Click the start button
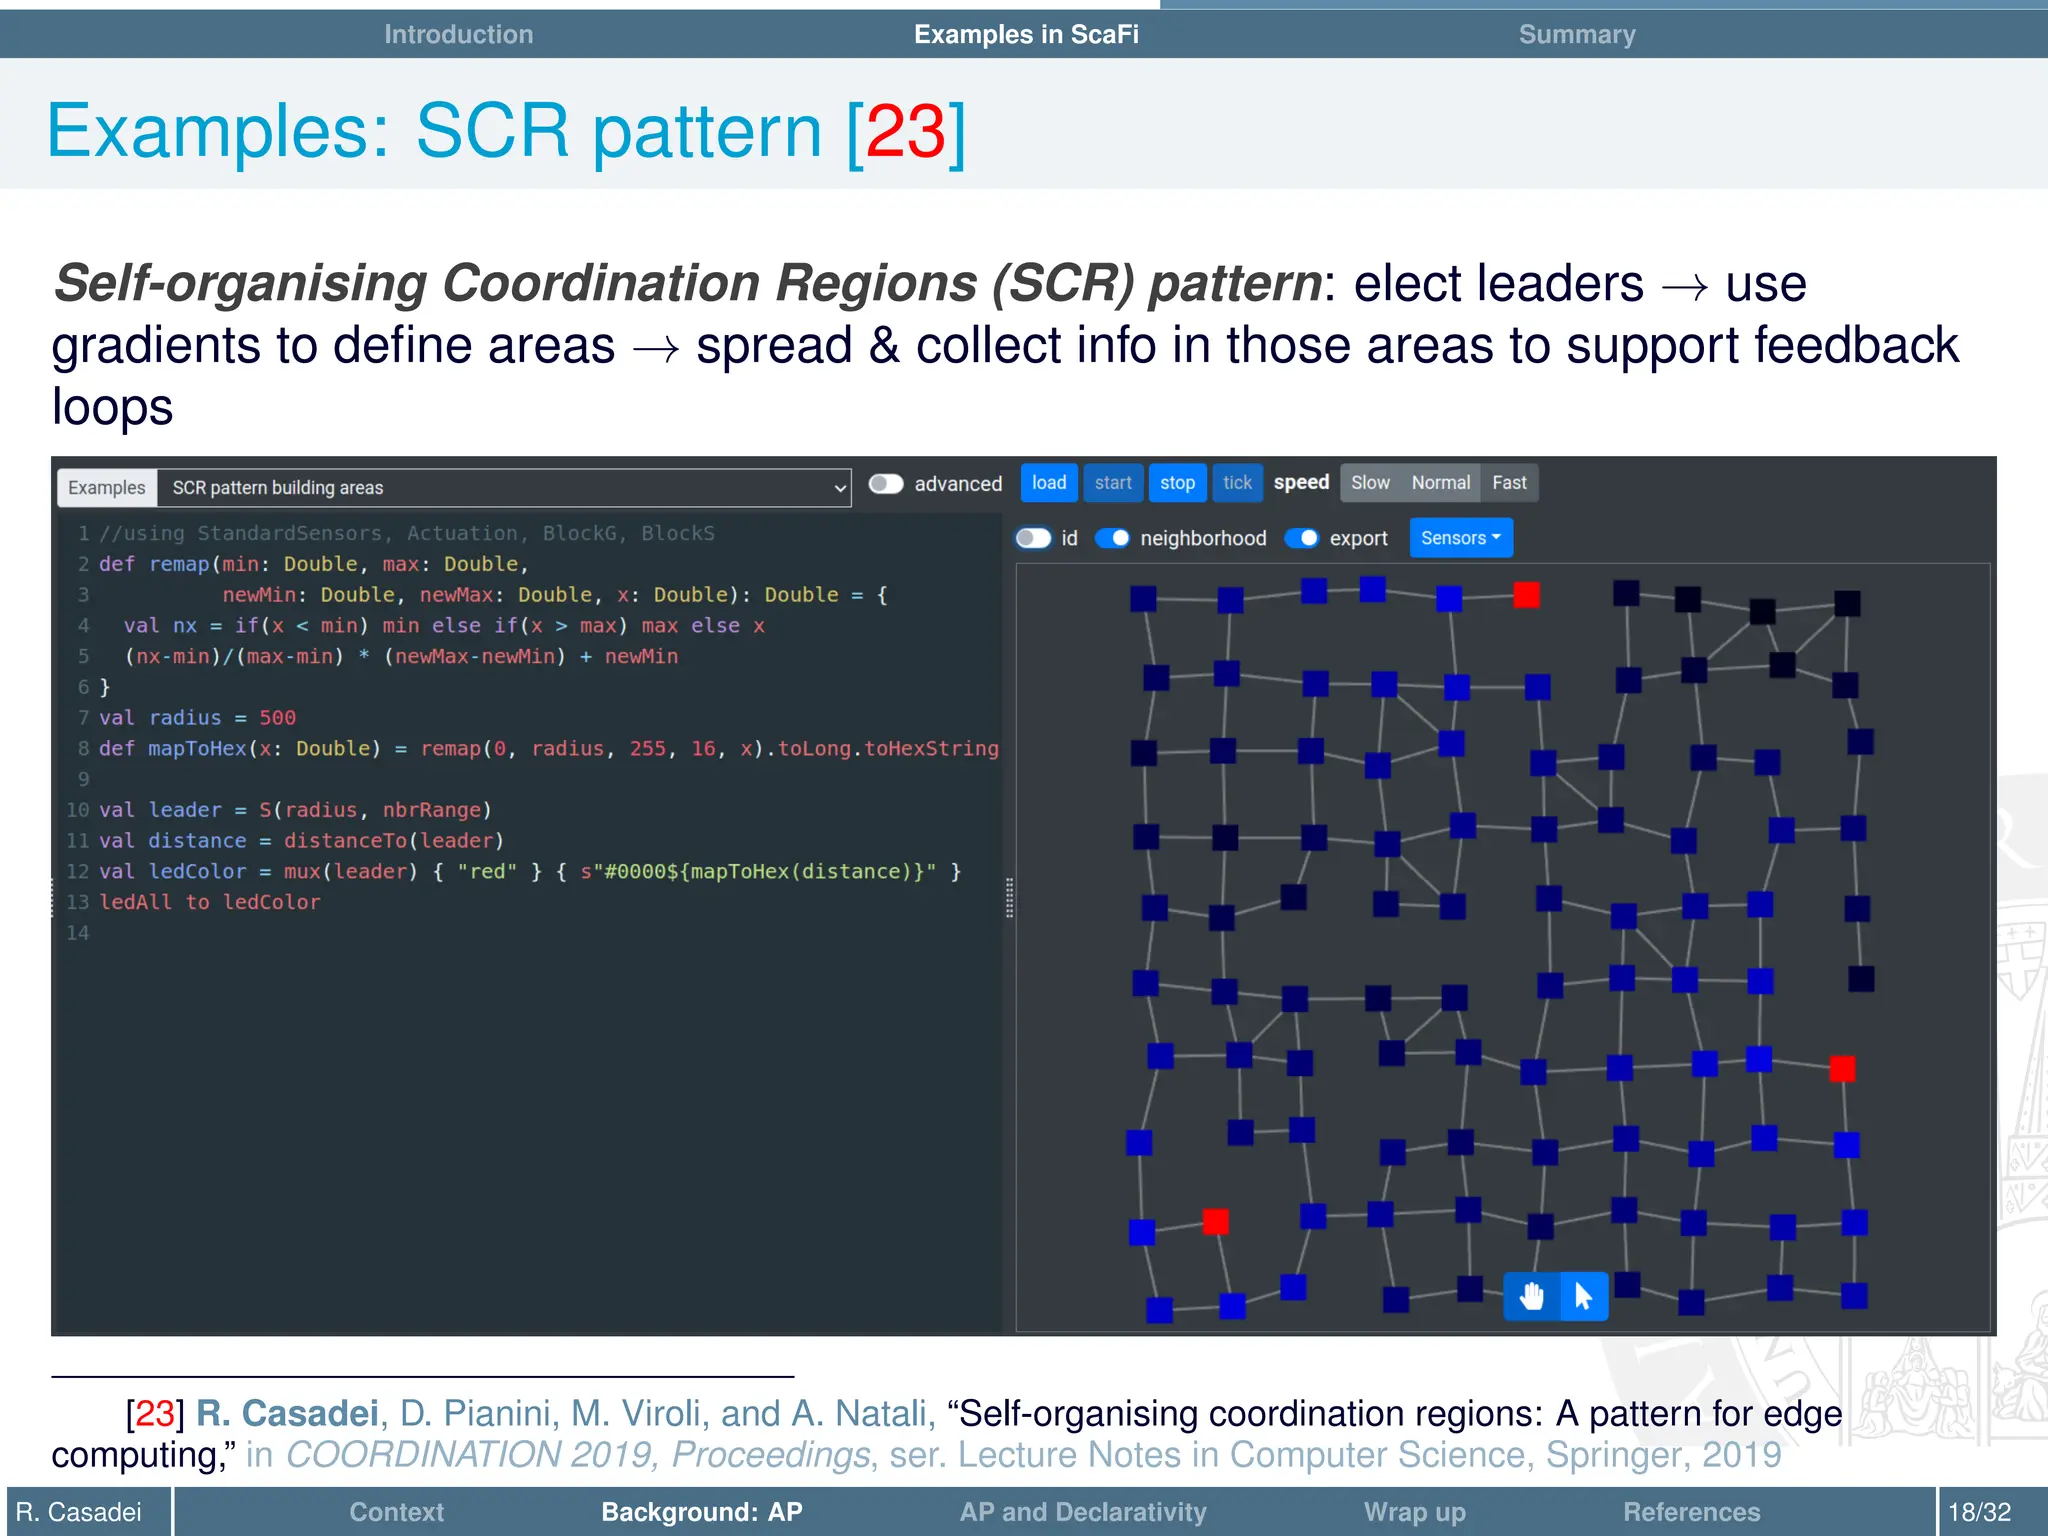This screenshot has height=1536, width=2048. (1113, 483)
